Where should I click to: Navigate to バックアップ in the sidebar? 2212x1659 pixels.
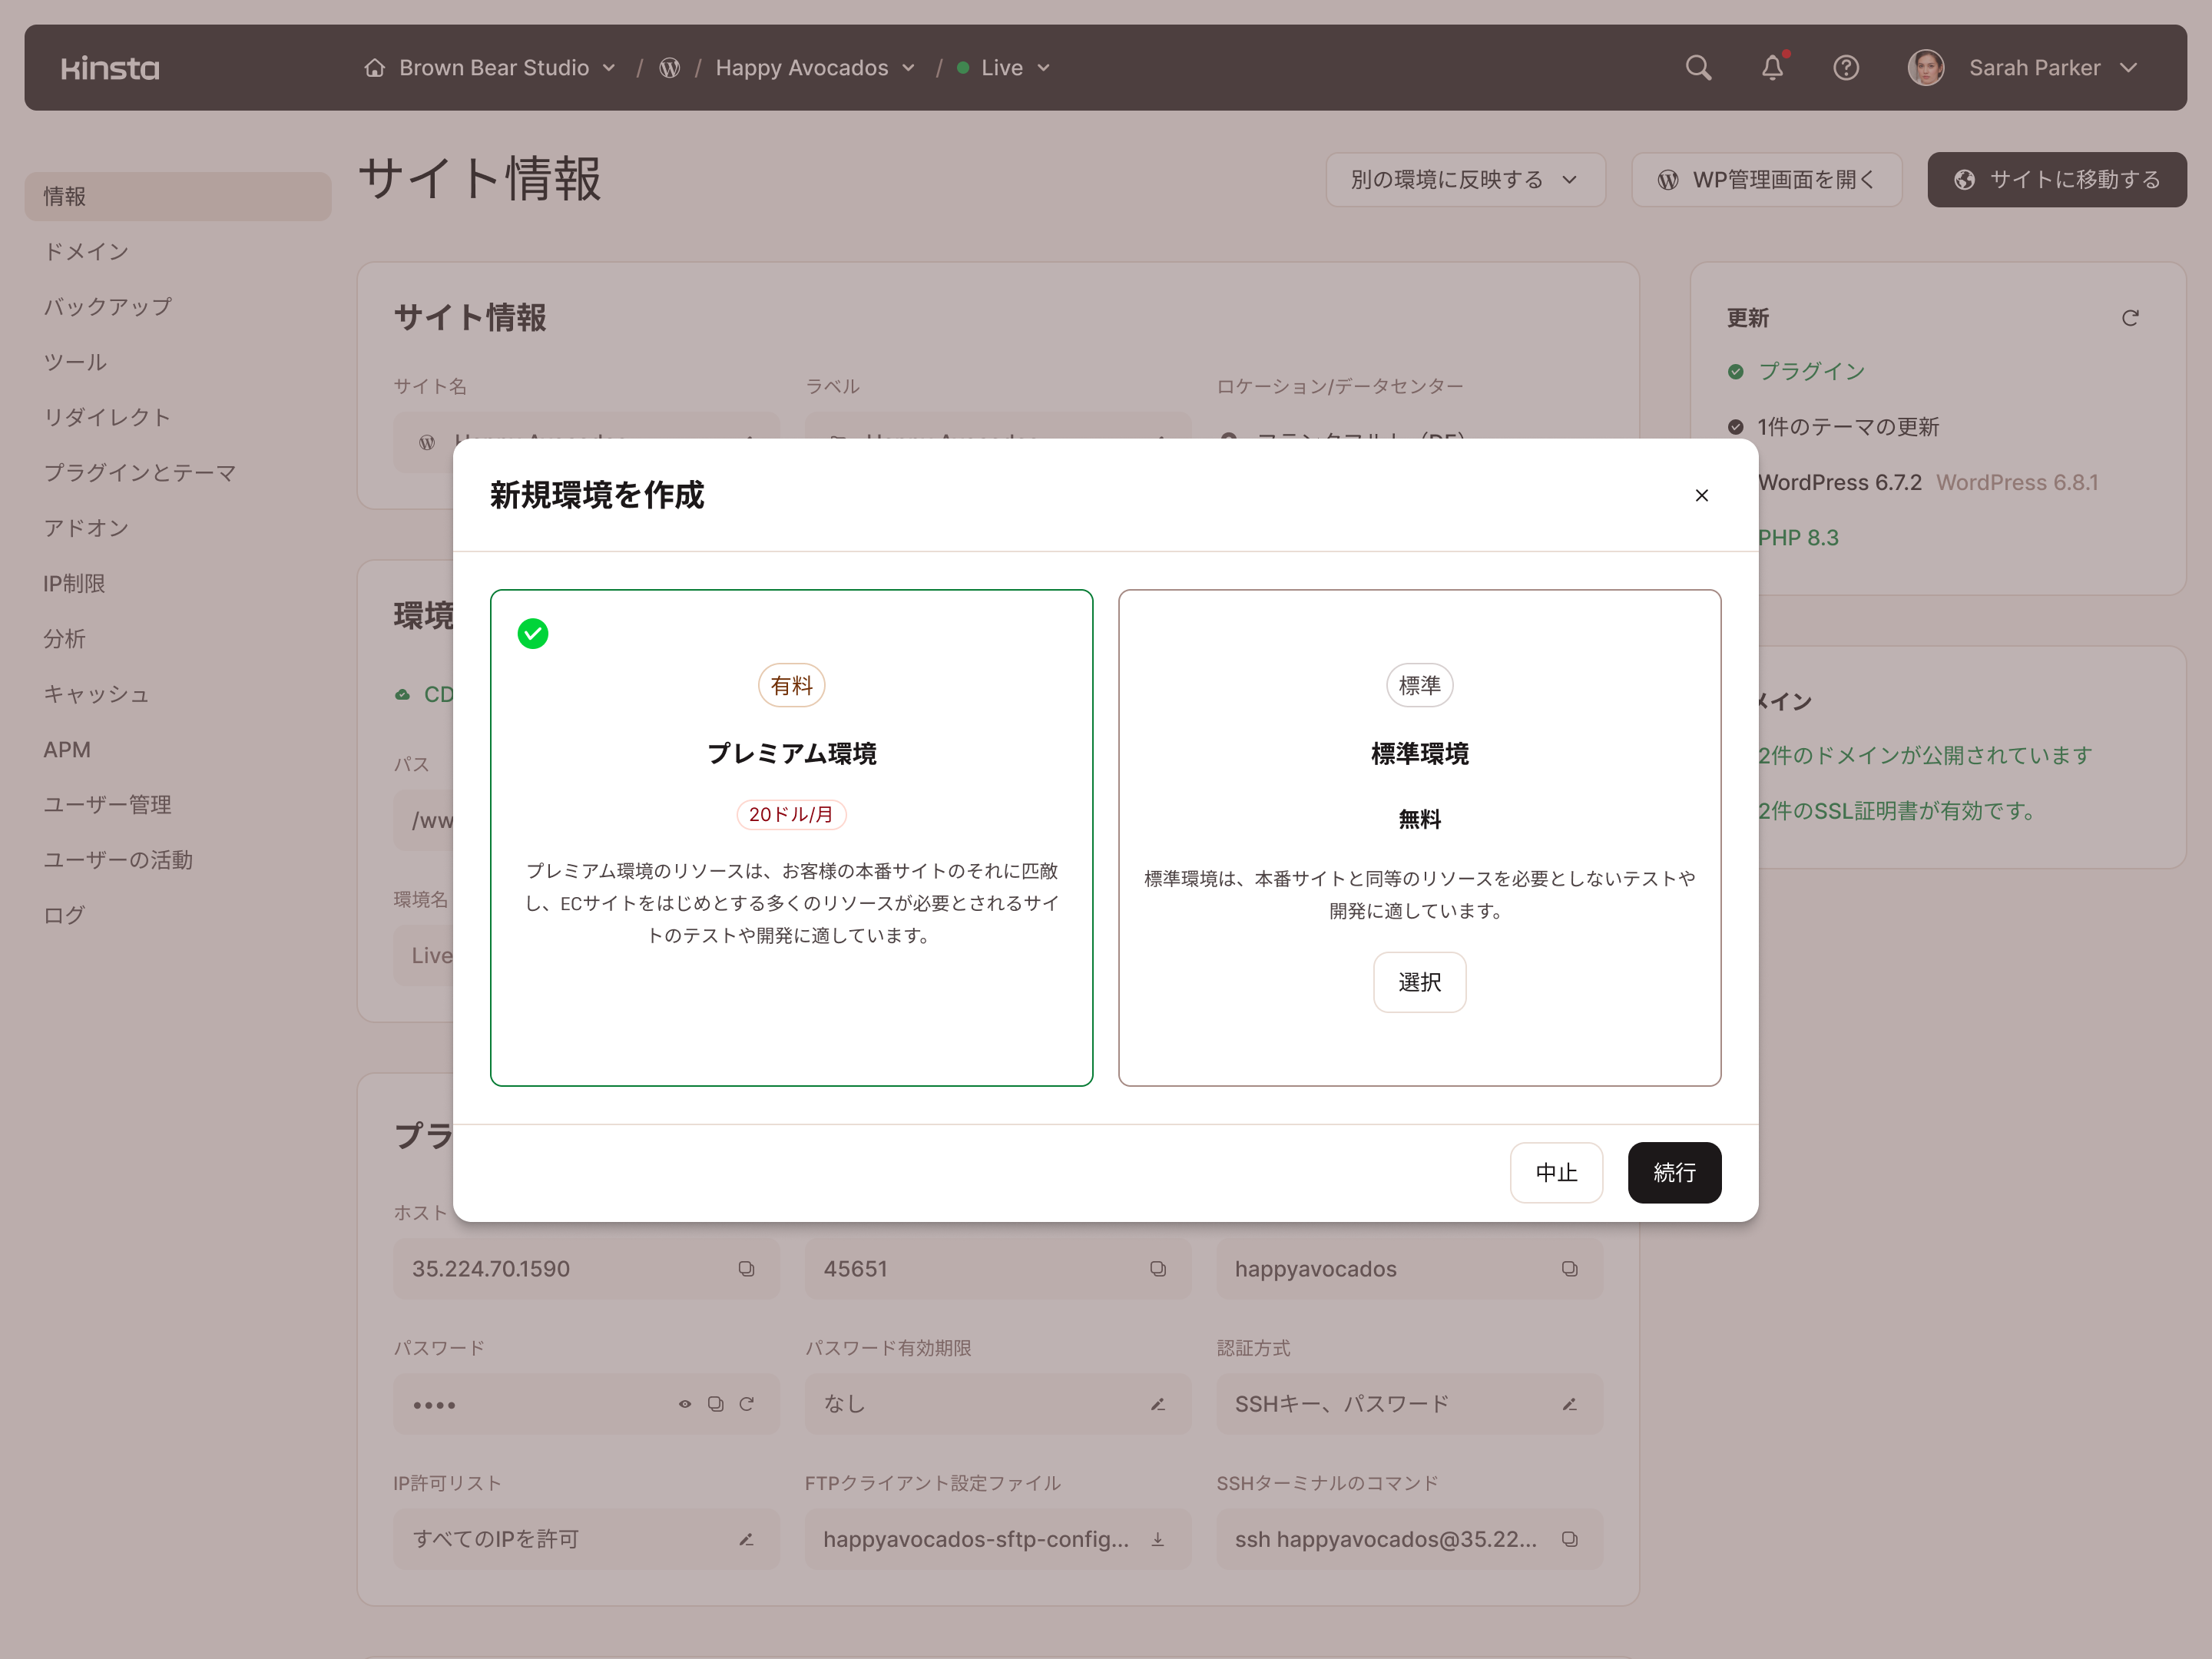107,306
